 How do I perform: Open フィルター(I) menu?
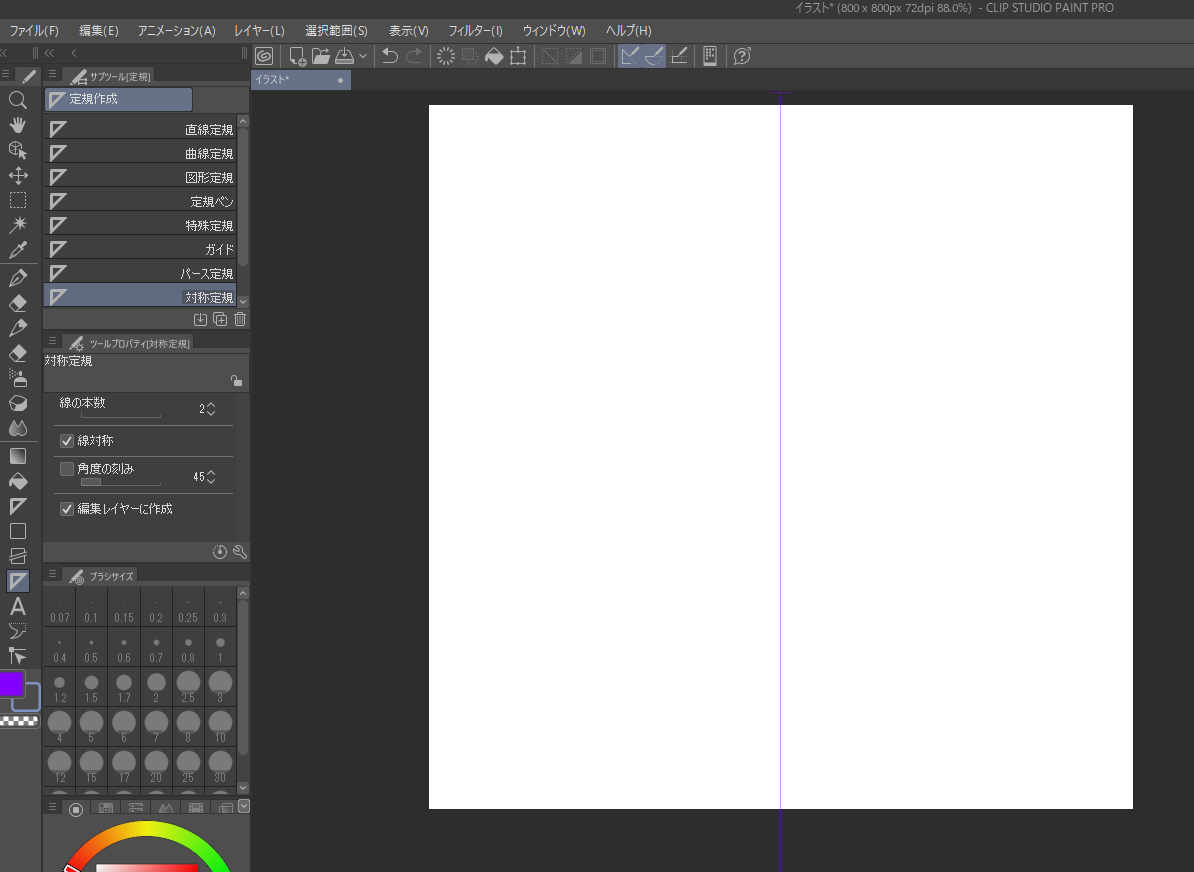coord(476,30)
